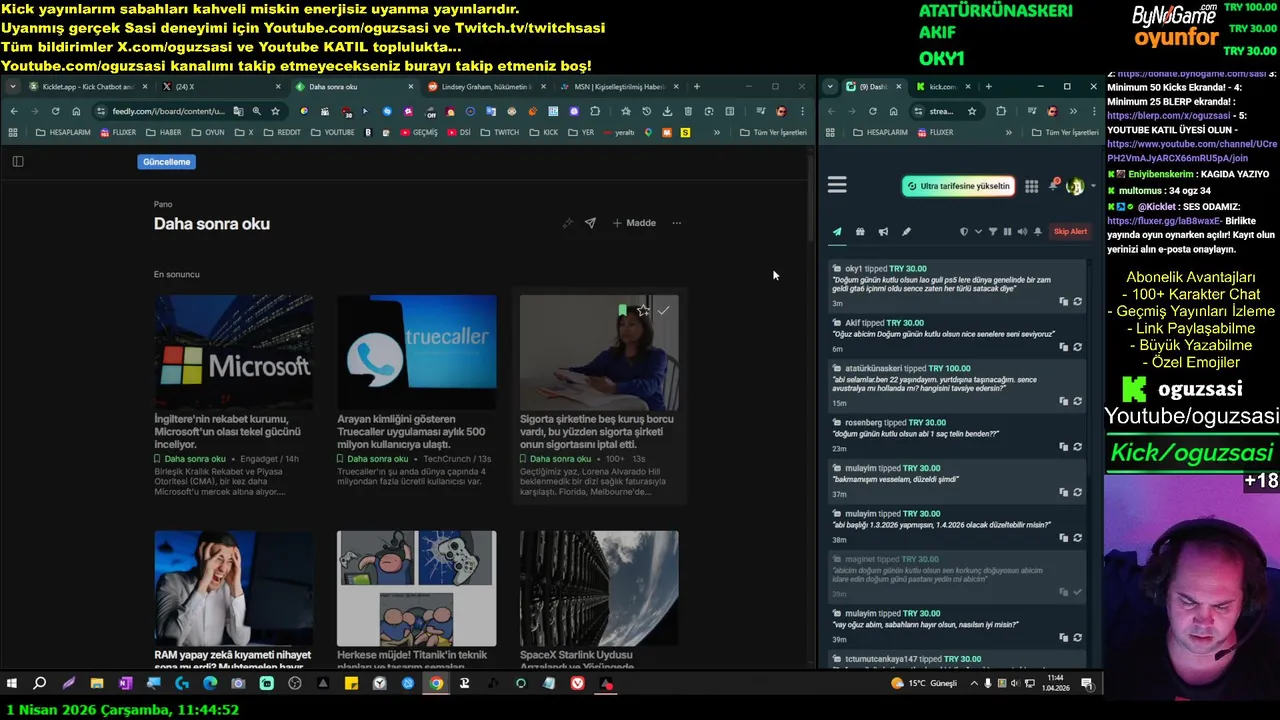Mark the Sigorta article as read with the checkmark
Image resolution: width=1280 pixels, height=720 pixels.
[x=663, y=311]
